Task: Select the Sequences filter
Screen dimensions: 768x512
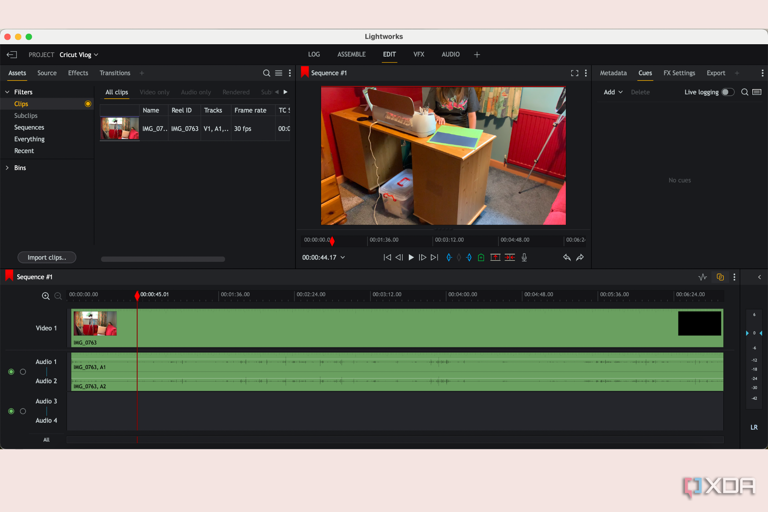Action: [29, 127]
